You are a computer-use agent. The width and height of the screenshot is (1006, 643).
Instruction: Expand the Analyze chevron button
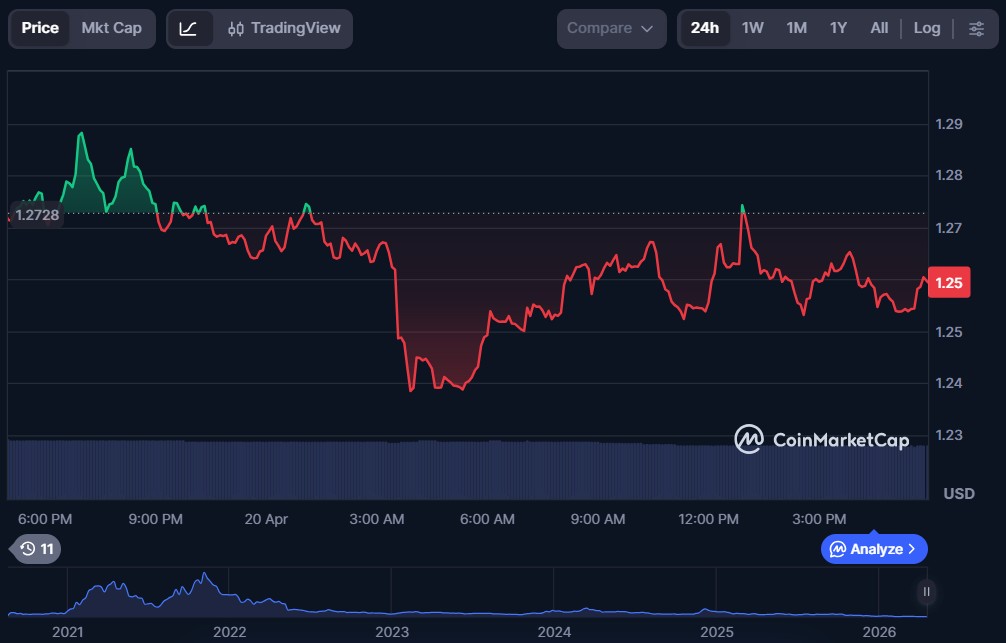click(874, 549)
